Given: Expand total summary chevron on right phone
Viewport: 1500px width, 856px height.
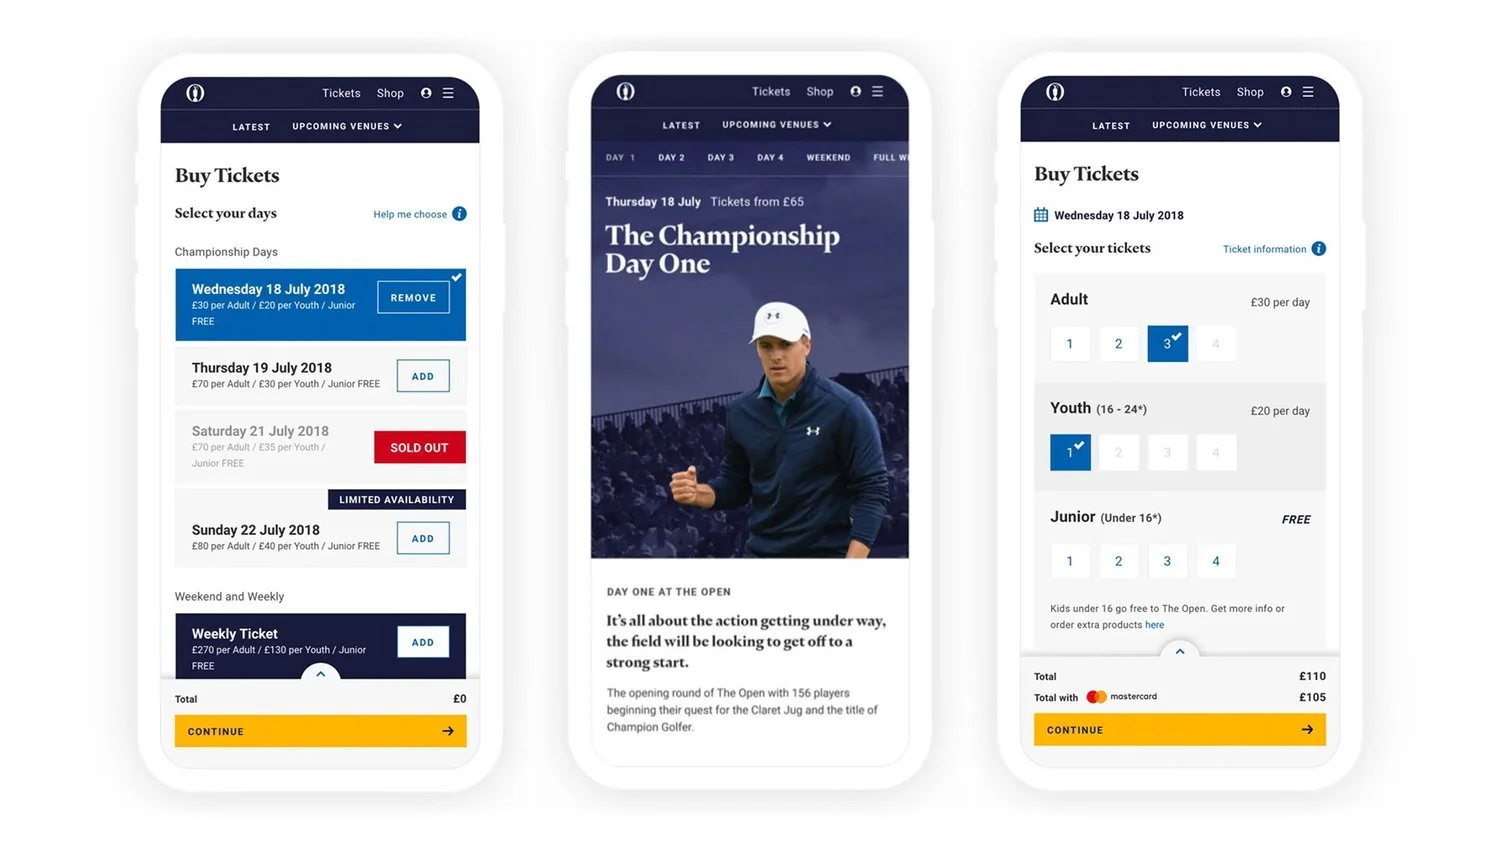Looking at the screenshot, I should coord(1180,652).
